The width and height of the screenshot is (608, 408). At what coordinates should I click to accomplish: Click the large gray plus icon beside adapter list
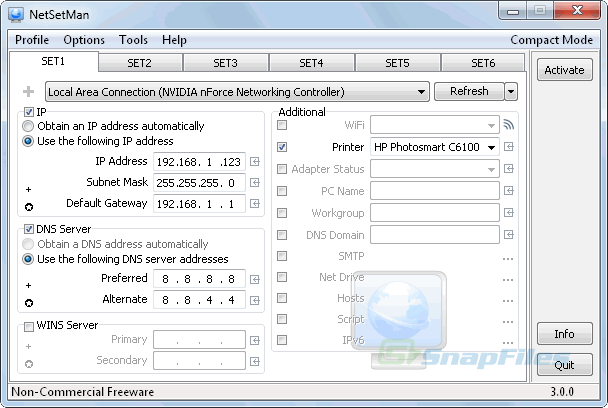[x=28, y=92]
